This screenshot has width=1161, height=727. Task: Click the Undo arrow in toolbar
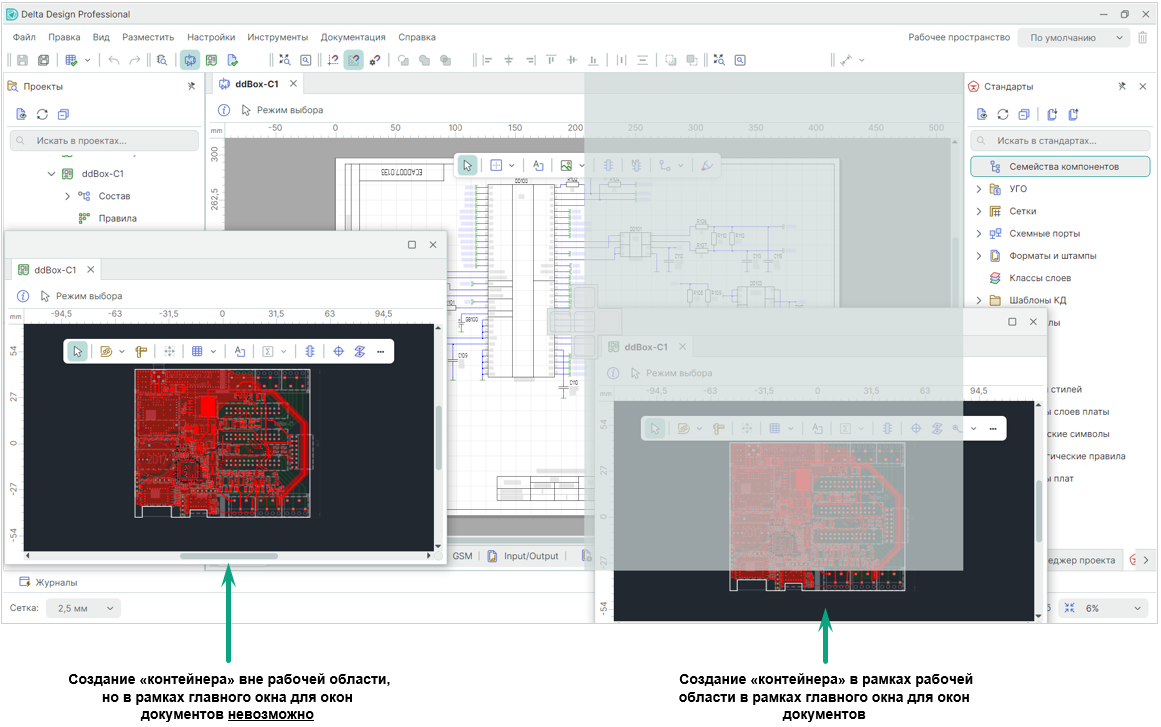[113, 60]
